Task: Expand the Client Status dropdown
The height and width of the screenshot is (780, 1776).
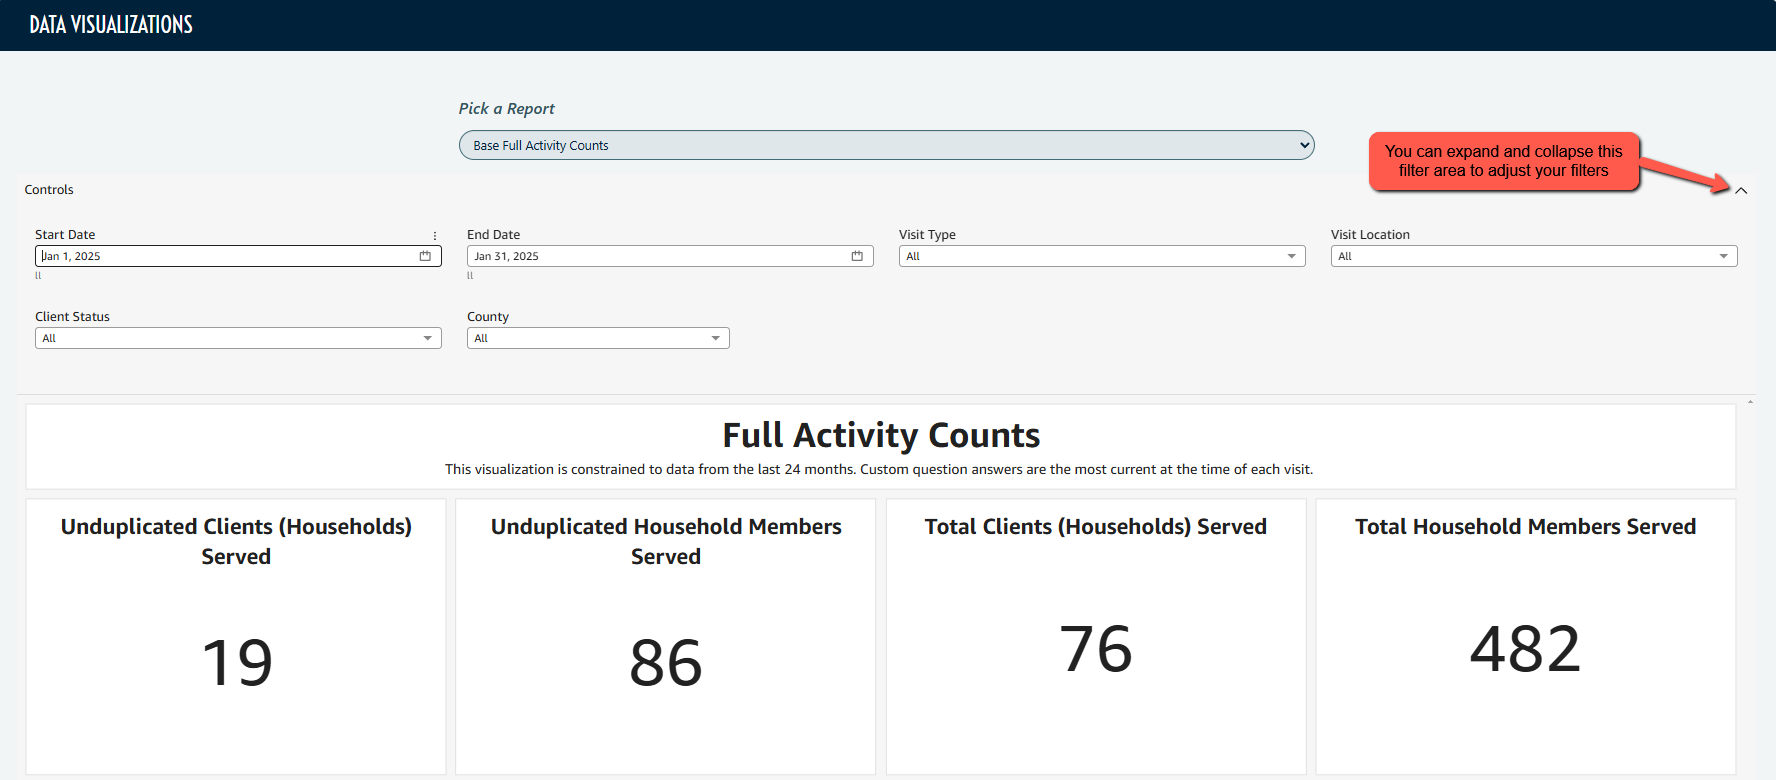Action: click(238, 338)
